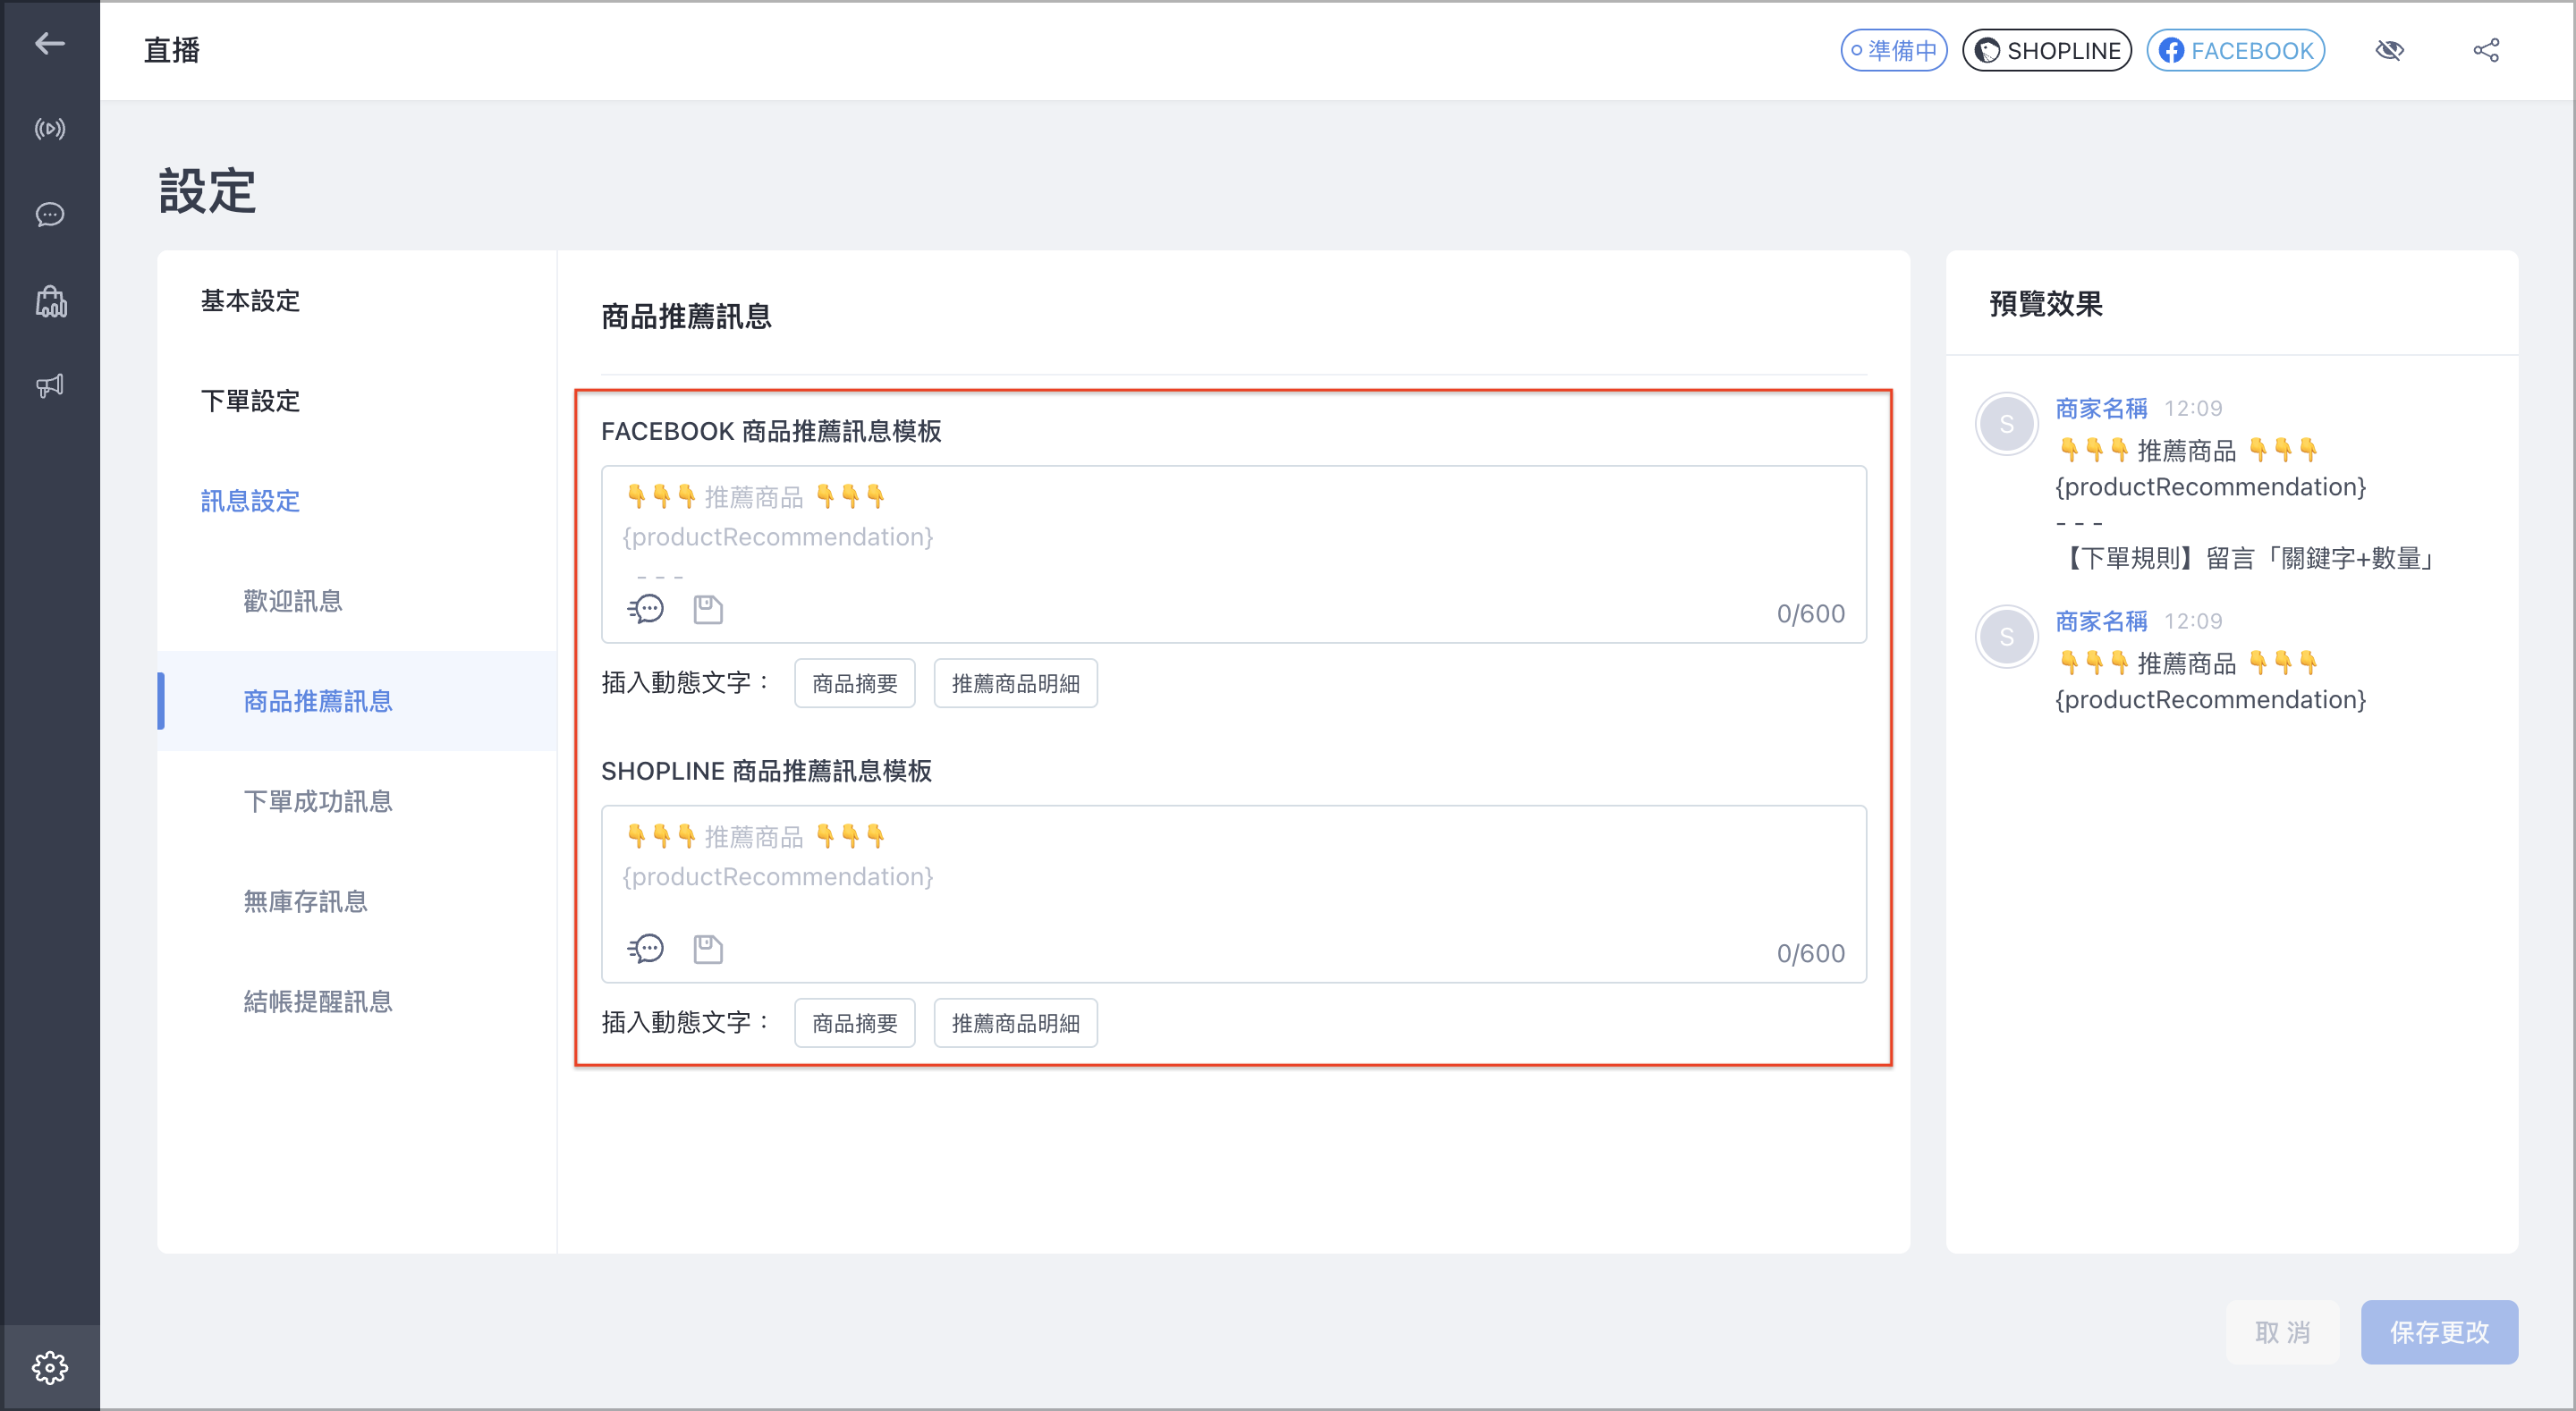Viewport: 2576px width, 1411px height.
Task: Open quick reply icon in FACEBOOK template
Action: [646, 609]
